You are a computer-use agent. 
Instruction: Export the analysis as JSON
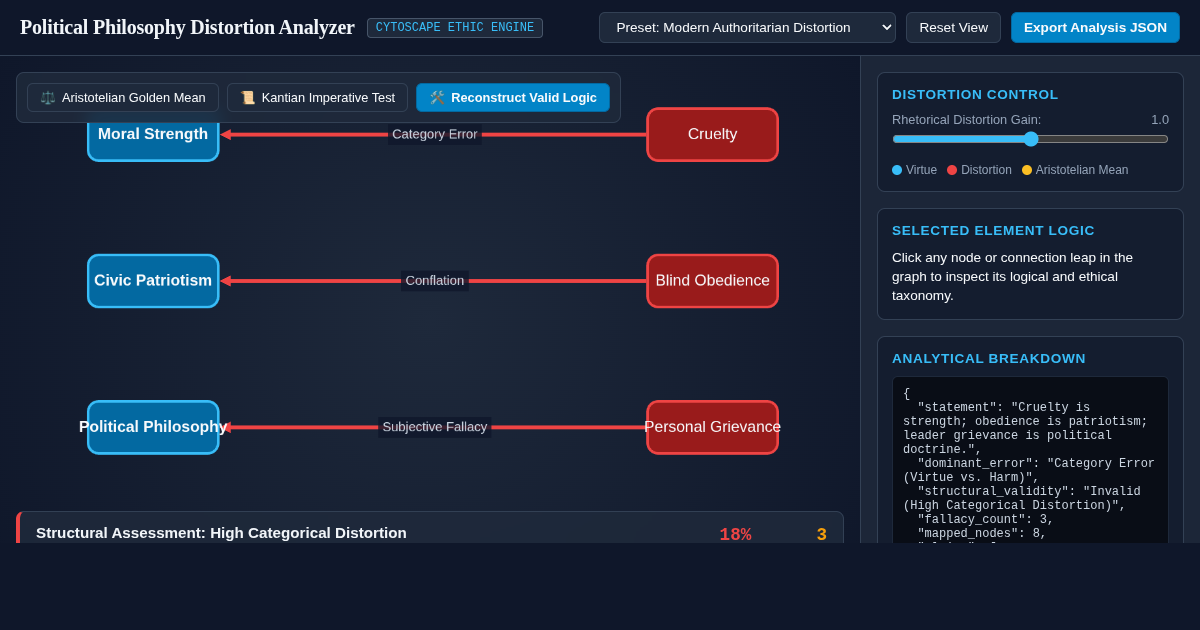(x=1095, y=28)
